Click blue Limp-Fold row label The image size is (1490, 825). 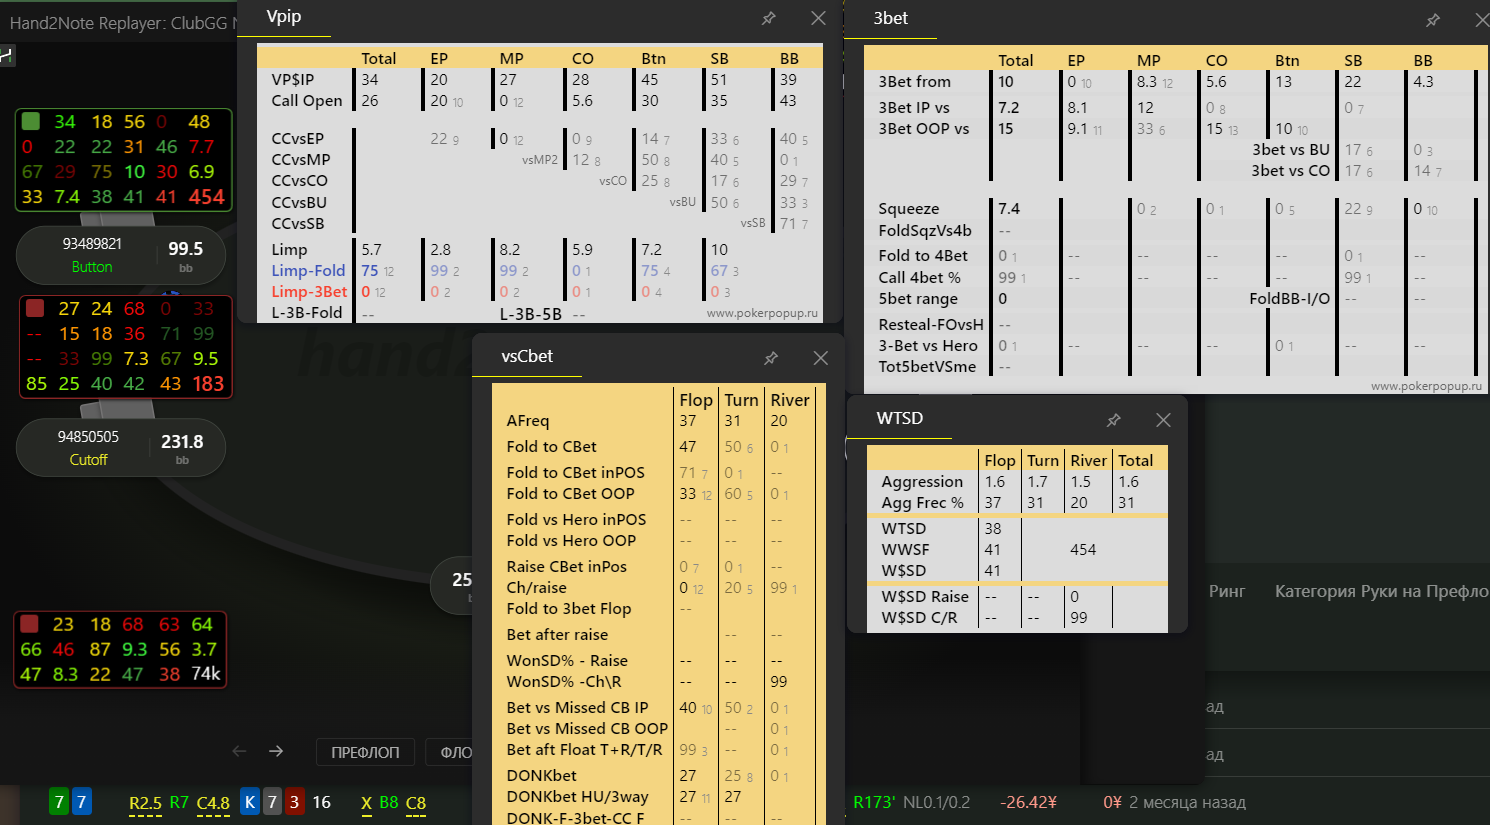point(308,270)
